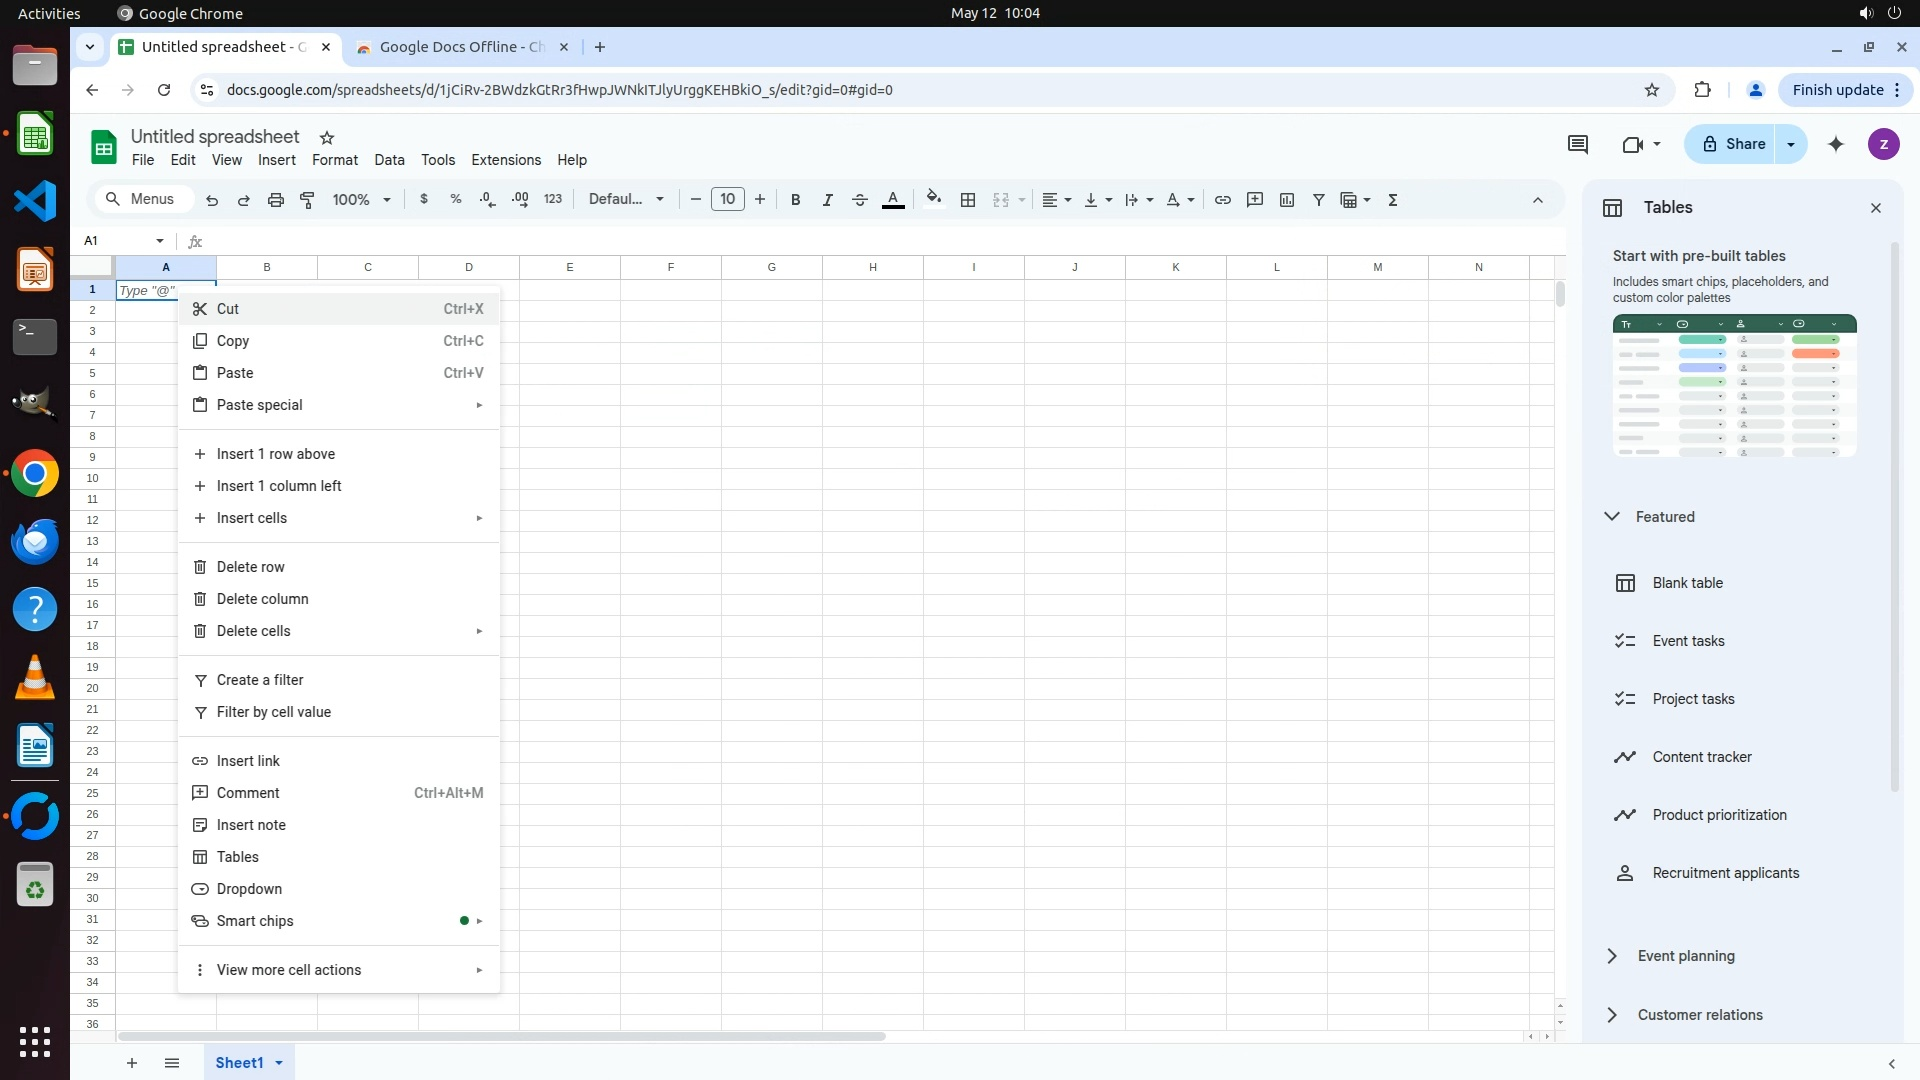
Task: Toggle bold formatting
Action: coord(795,200)
